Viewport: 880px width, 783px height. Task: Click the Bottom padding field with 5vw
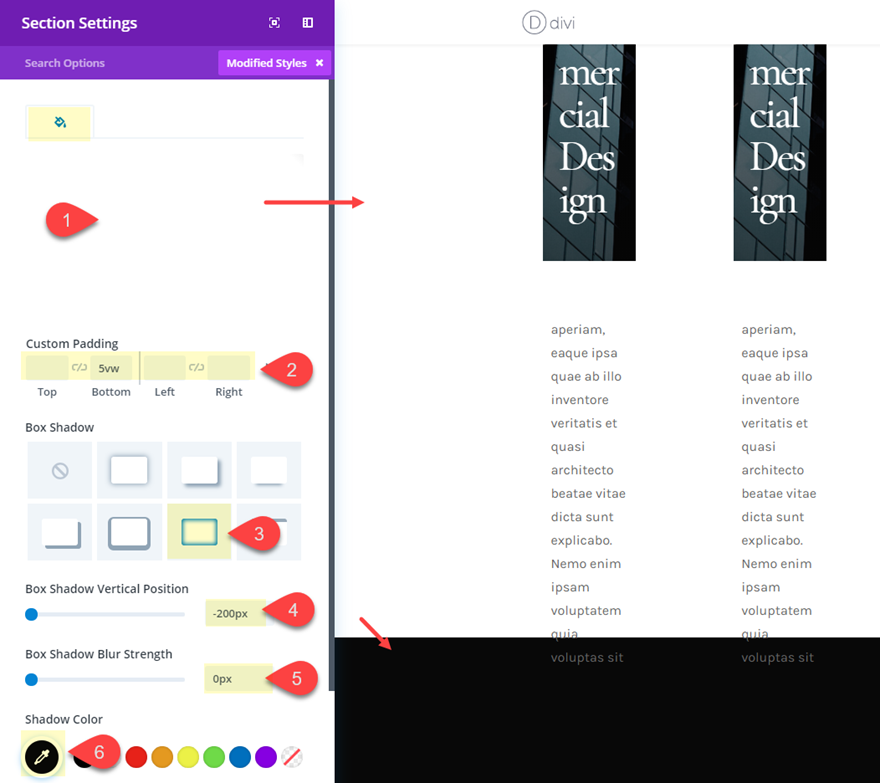point(111,368)
